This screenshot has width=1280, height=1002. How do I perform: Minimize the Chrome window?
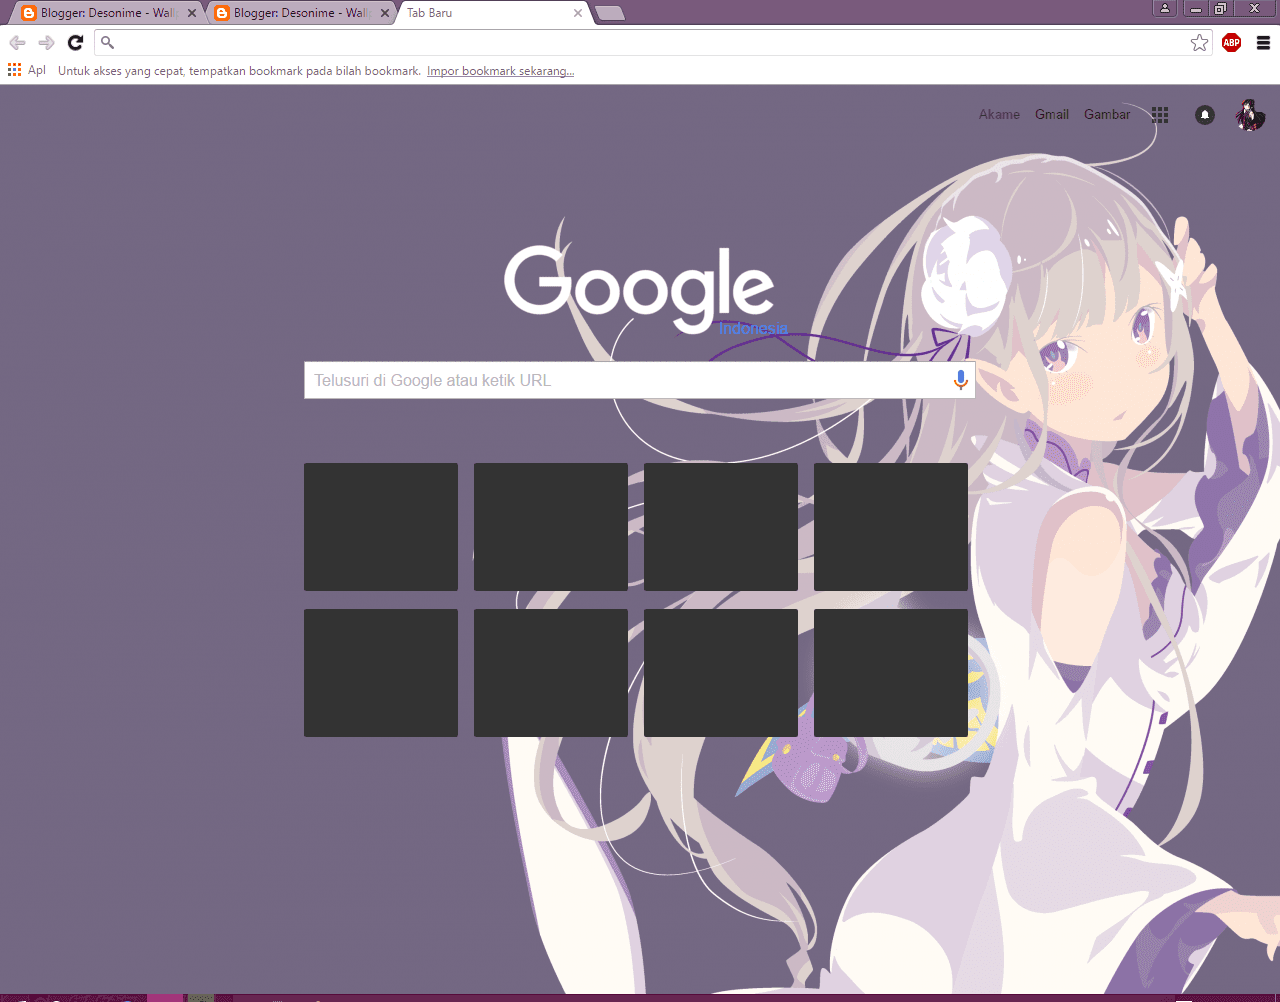tap(1195, 8)
